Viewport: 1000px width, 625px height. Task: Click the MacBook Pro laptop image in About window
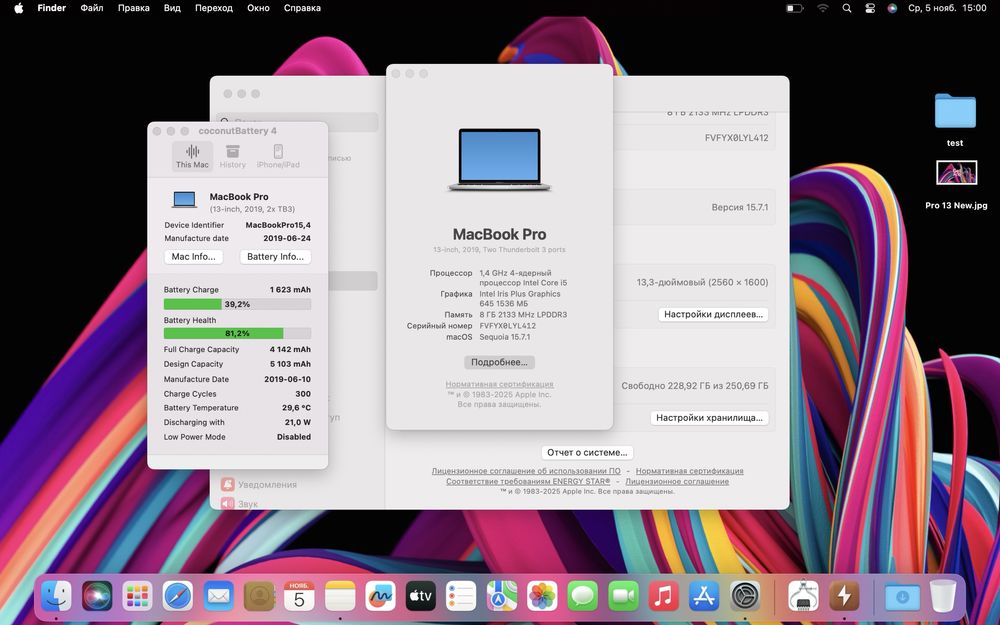(499, 159)
